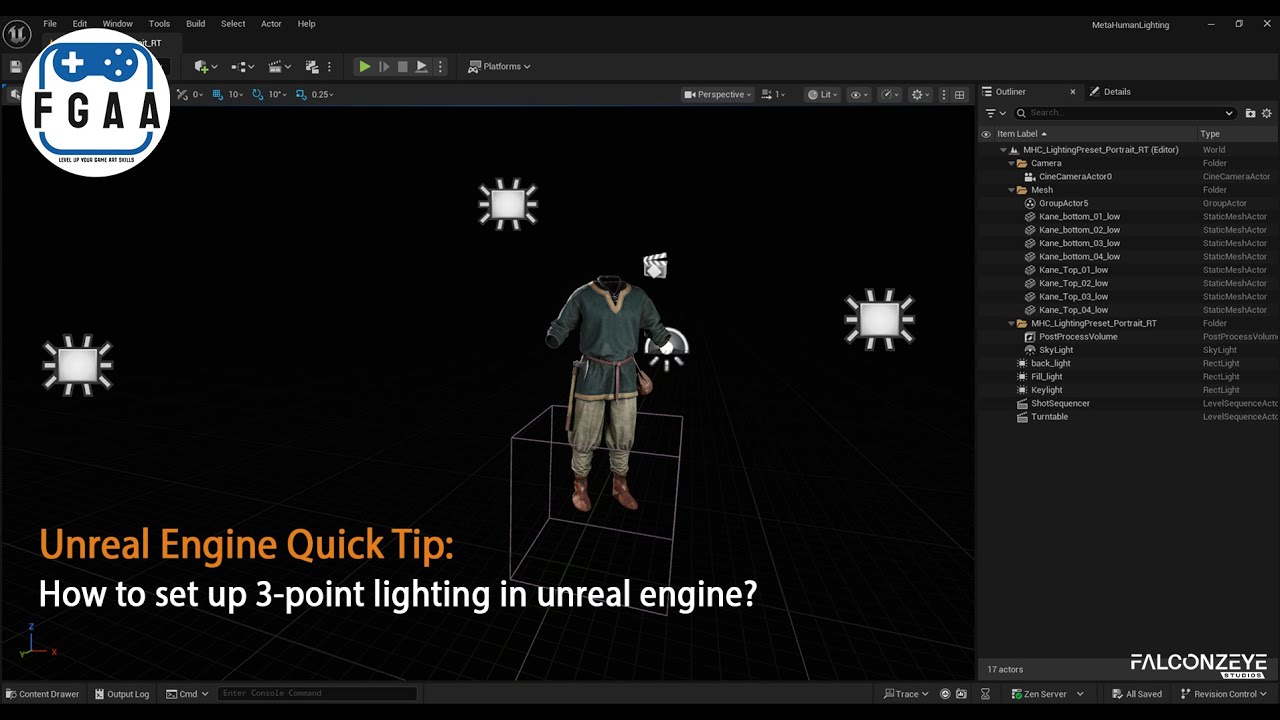Open the Lit view mode dropdown
This screenshot has height=720, width=1280.
[824, 95]
